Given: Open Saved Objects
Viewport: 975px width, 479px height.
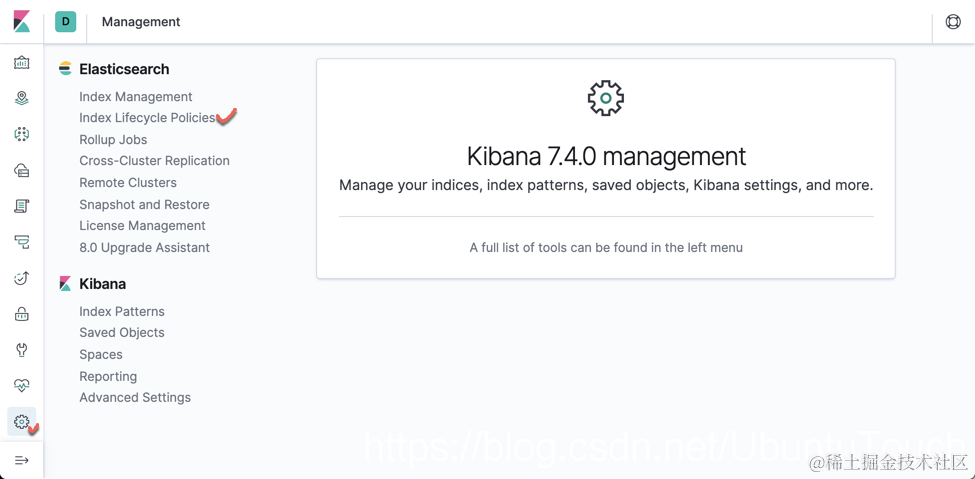Looking at the screenshot, I should [x=122, y=333].
